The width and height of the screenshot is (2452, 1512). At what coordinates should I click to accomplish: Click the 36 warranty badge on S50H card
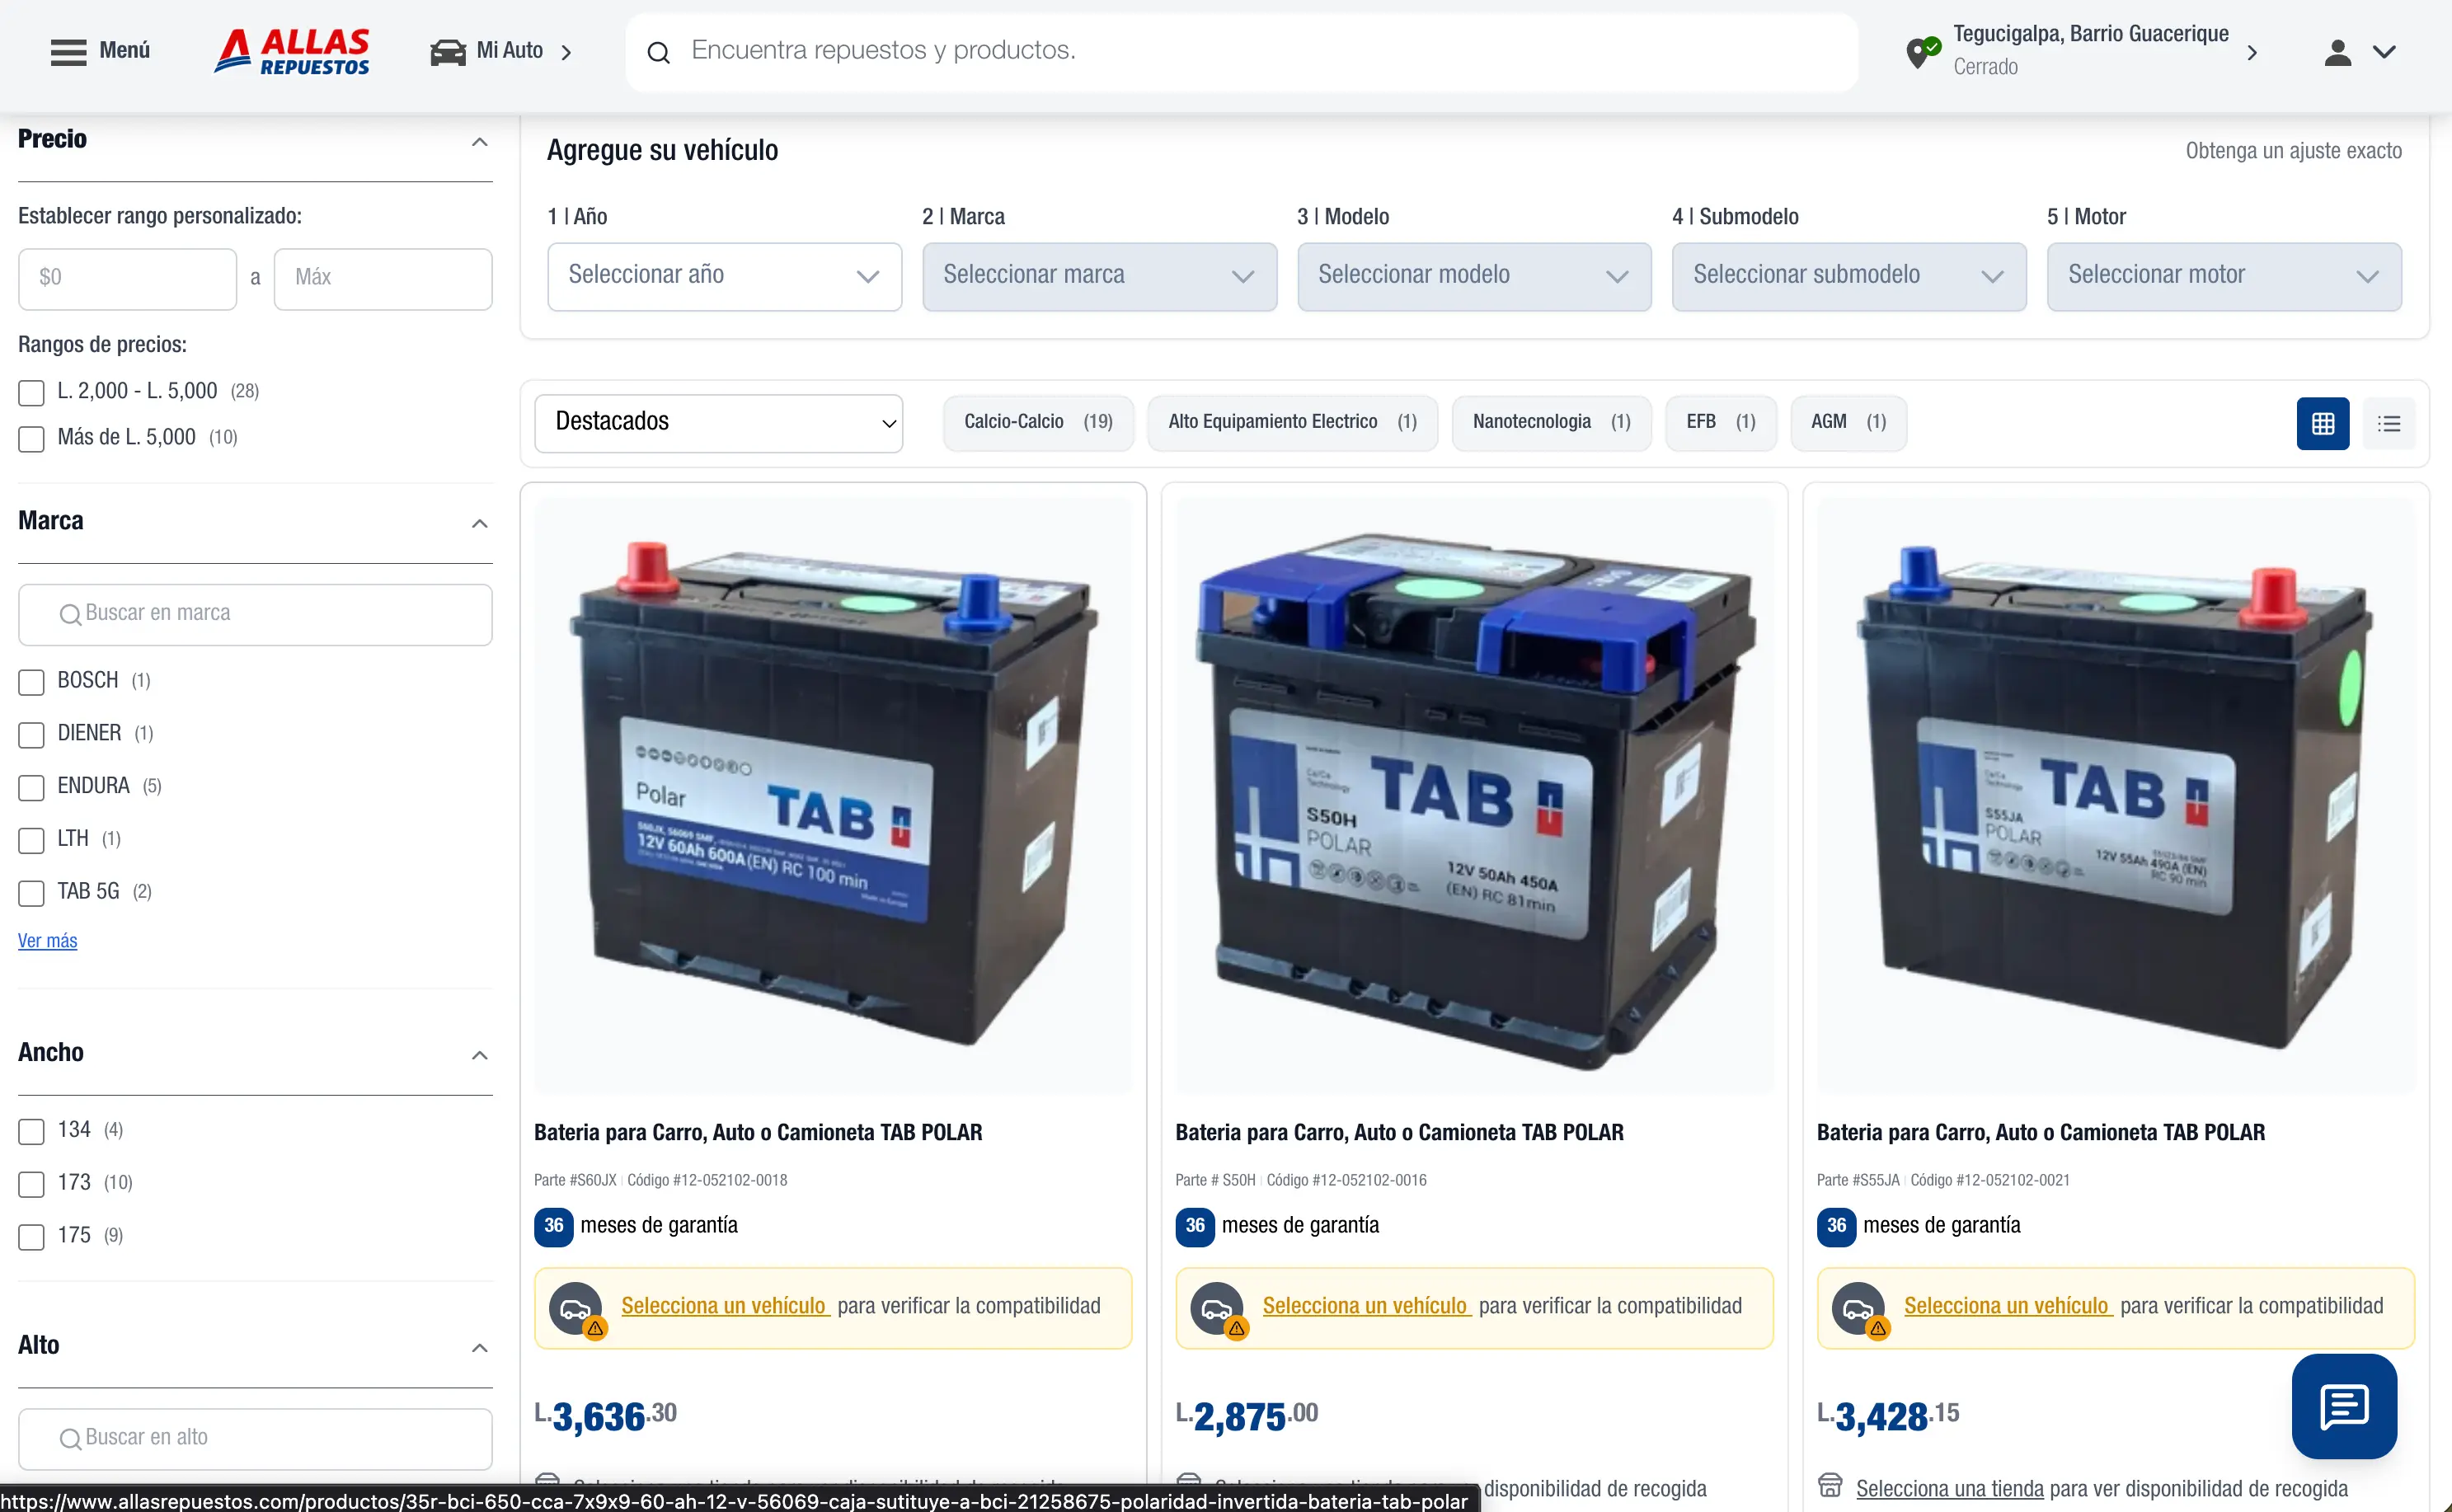1194,1226
